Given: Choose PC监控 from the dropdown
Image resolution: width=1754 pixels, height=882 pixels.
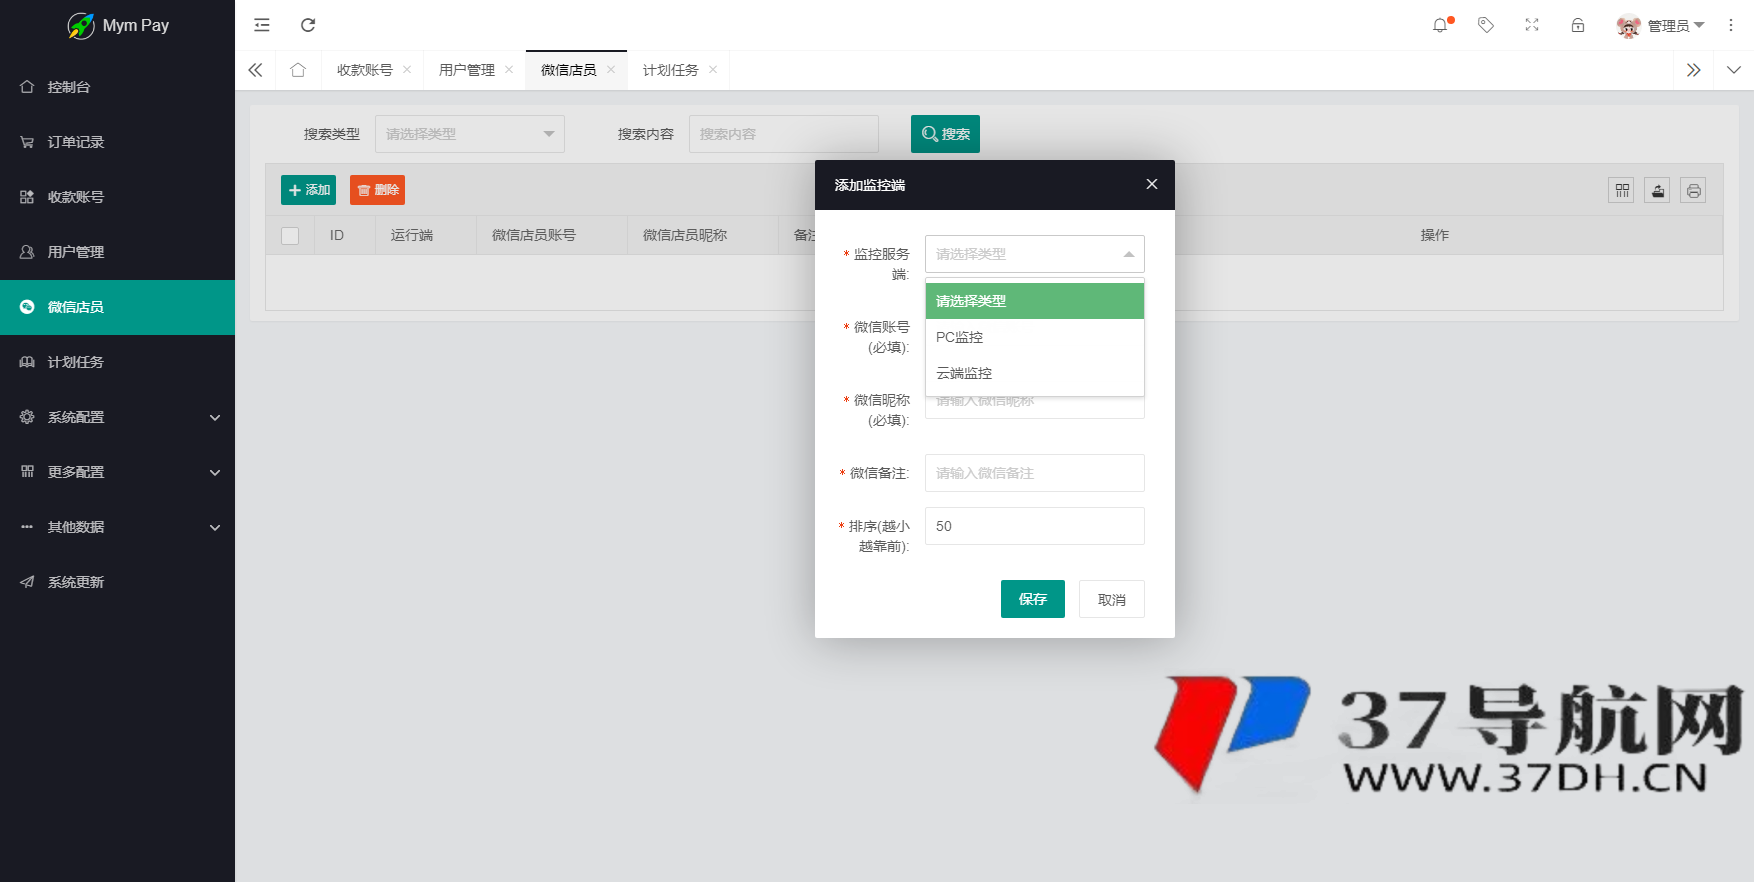Looking at the screenshot, I should point(1035,337).
